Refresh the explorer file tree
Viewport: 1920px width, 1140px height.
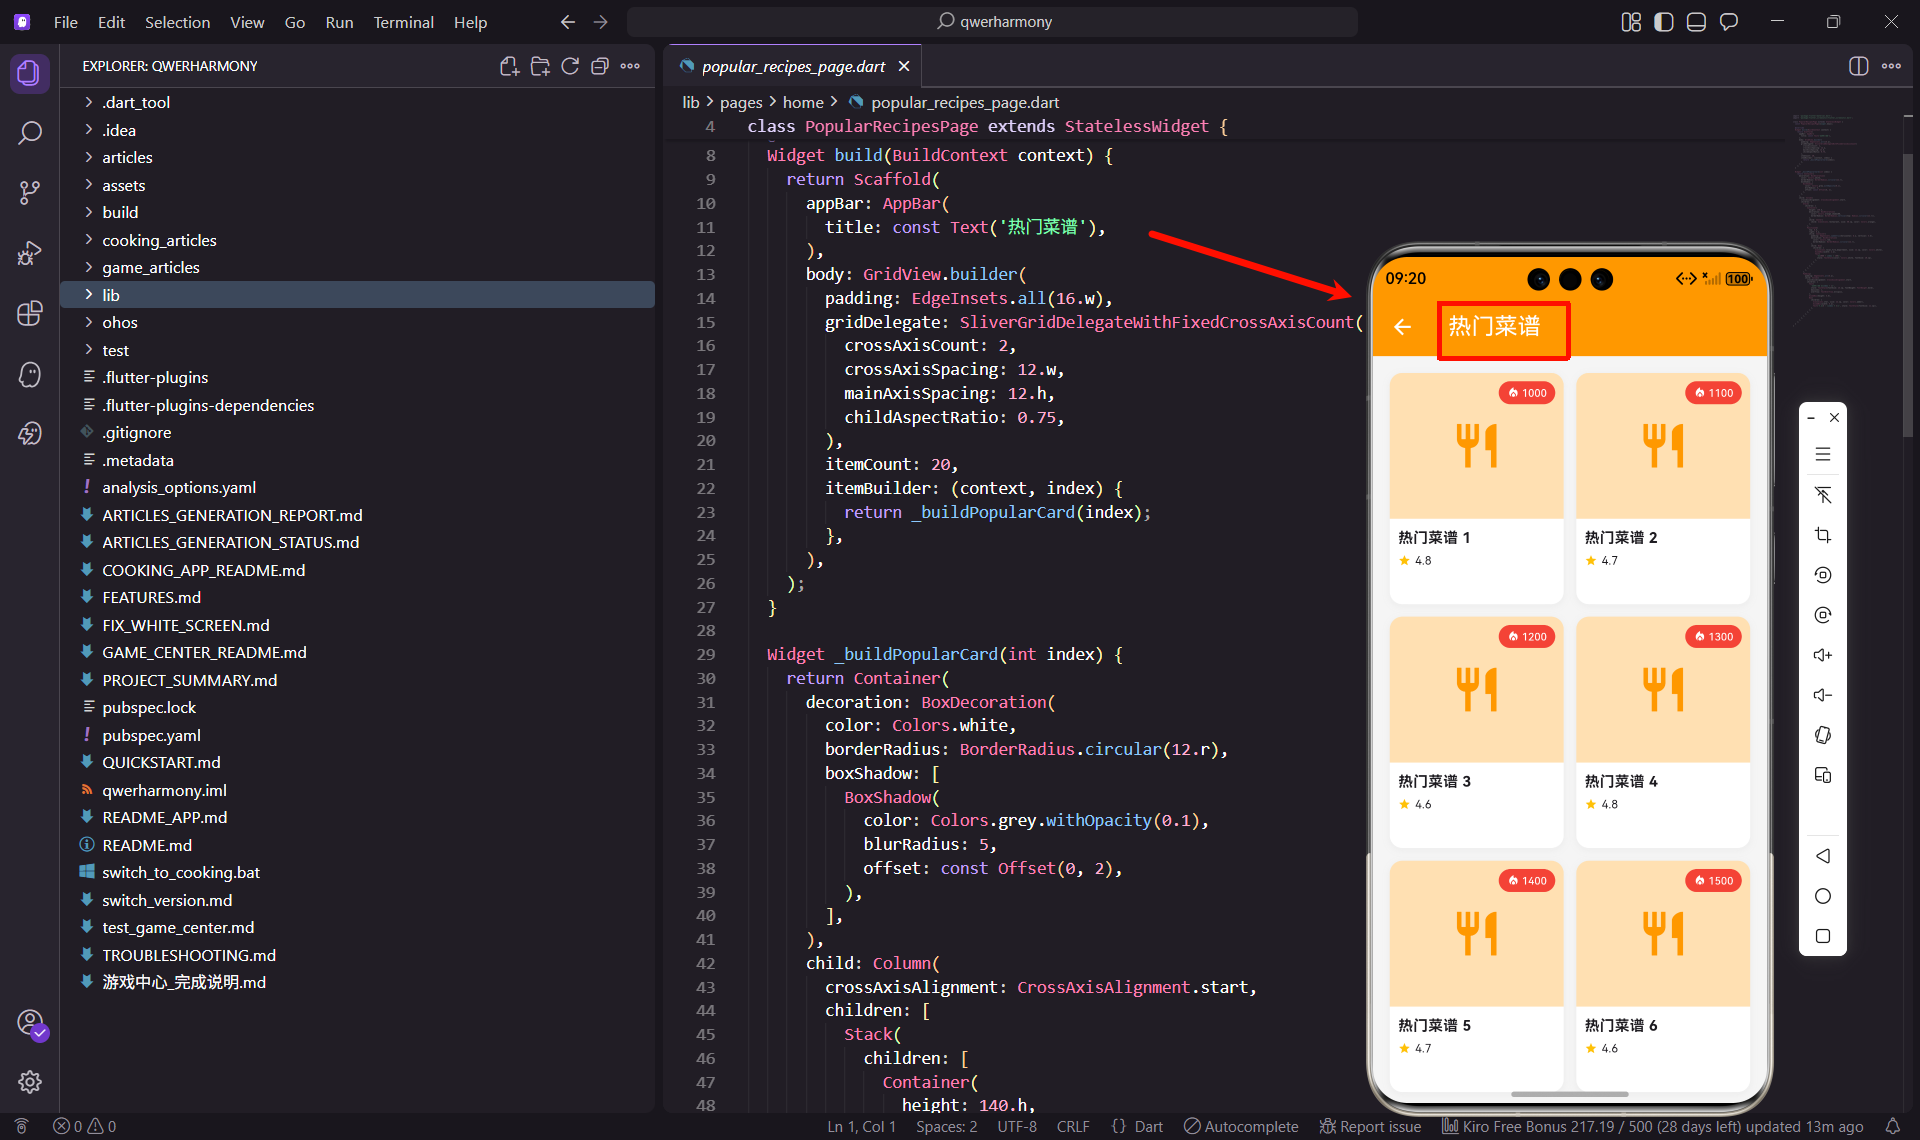coord(570,66)
